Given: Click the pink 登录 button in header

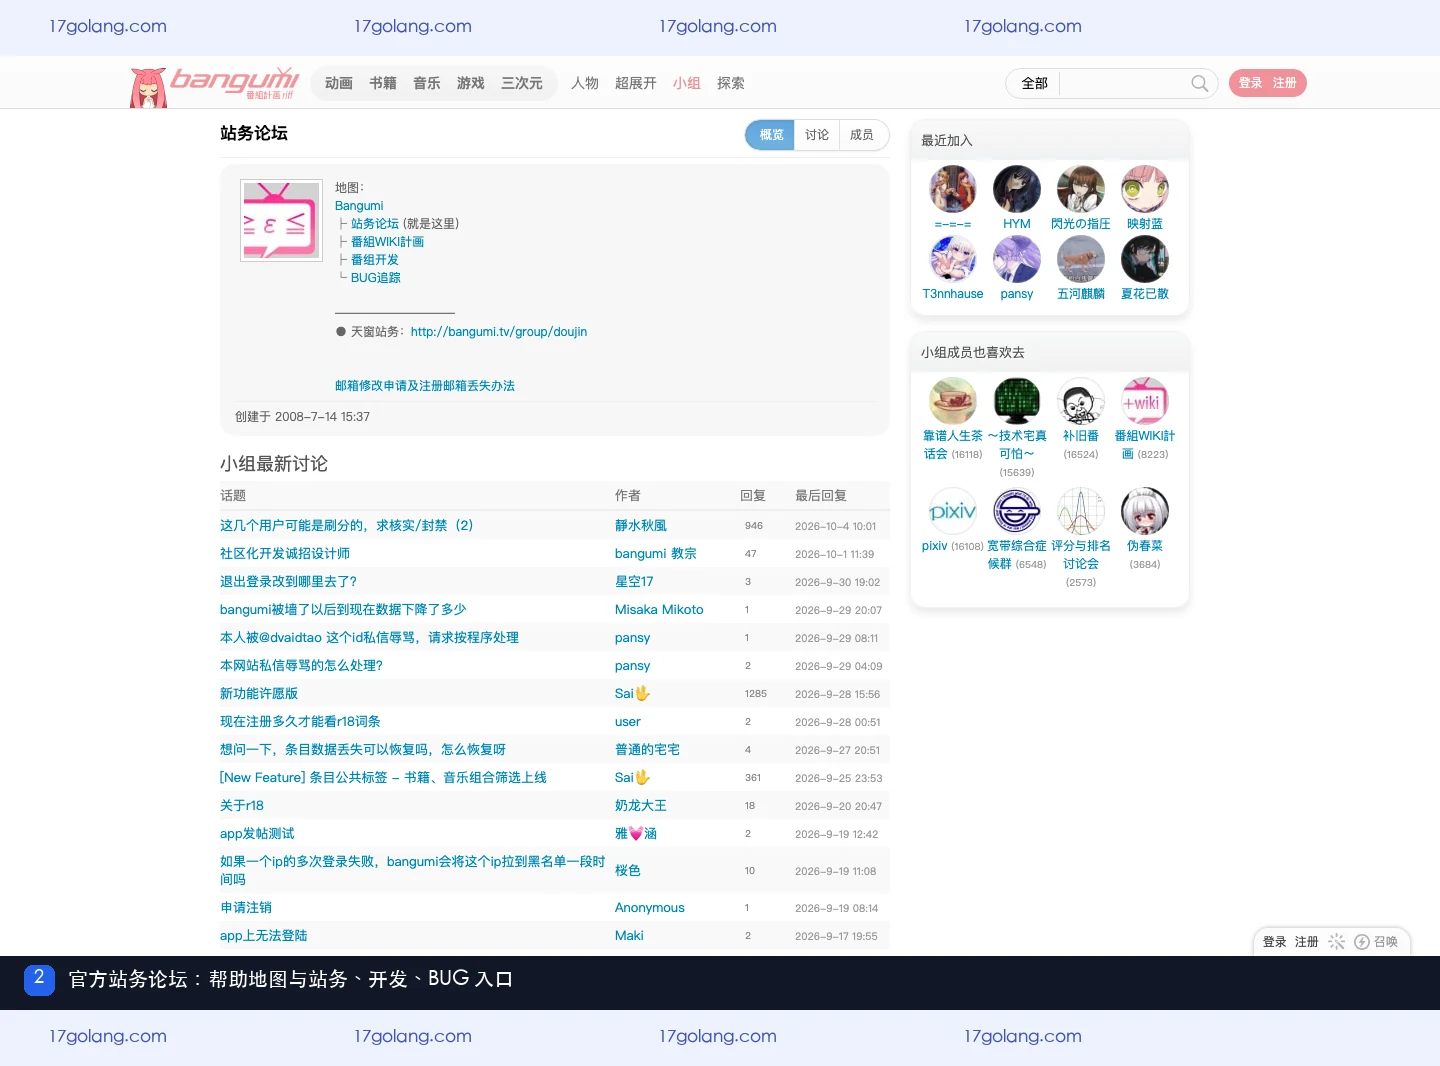Looking at the screenshot, I should (1251, 83).
